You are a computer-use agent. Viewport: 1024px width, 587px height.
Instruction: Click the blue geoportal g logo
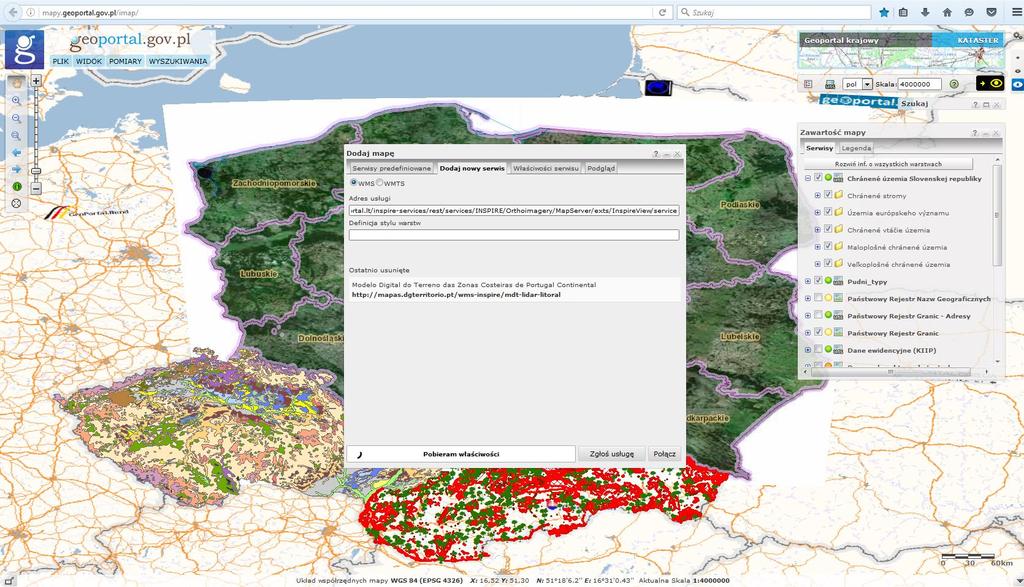point(25,49)
